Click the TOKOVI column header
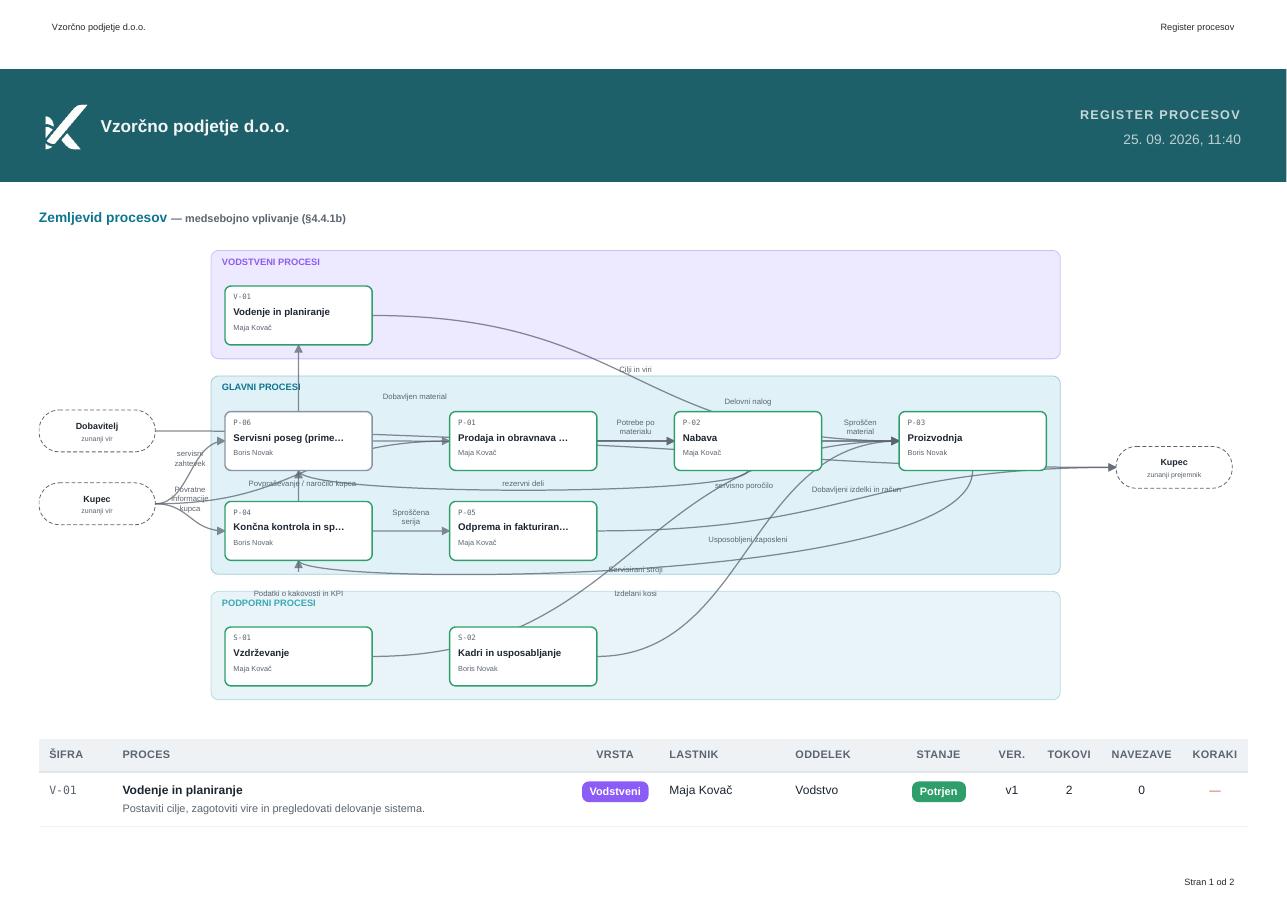The width and height of the screenshot is (1287, 911). [x=1069, y=754]
